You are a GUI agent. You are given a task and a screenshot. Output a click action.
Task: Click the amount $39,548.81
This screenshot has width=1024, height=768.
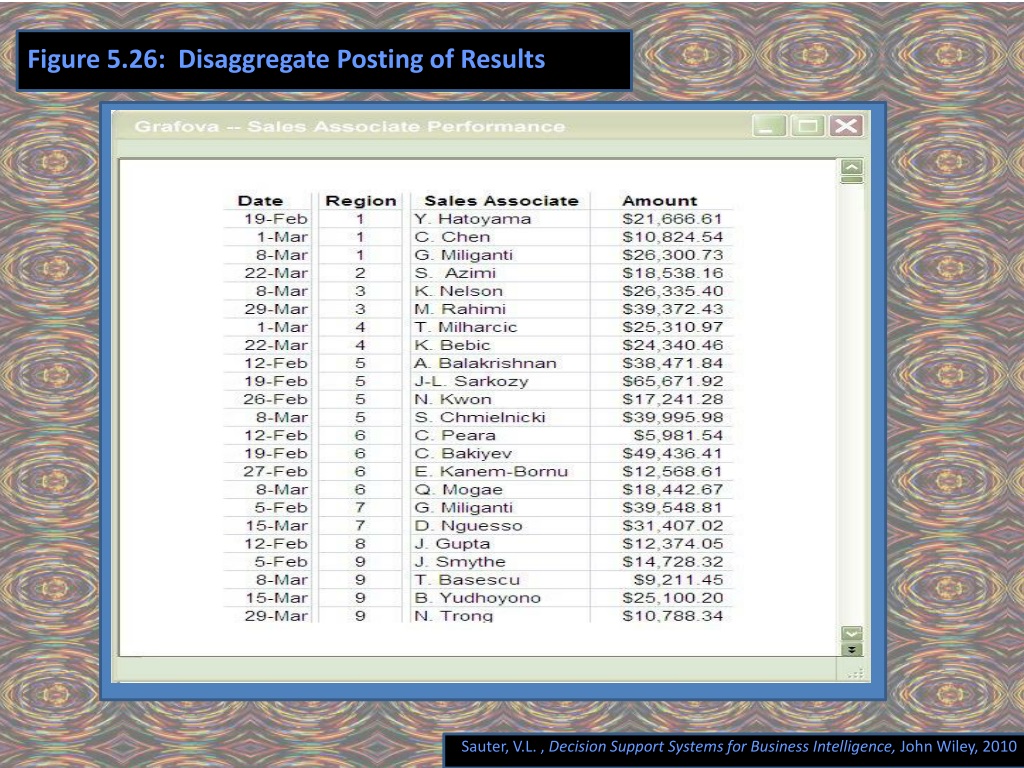672,507
